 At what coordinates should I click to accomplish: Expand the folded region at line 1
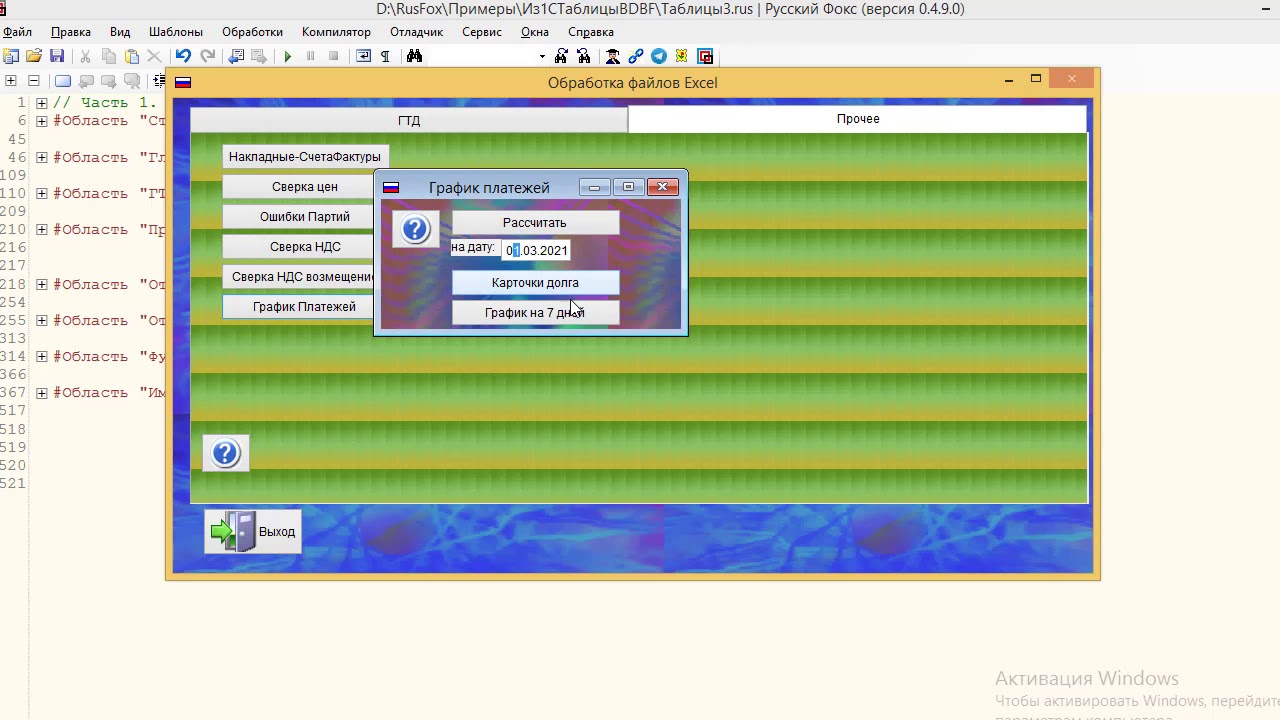(42, 103)
